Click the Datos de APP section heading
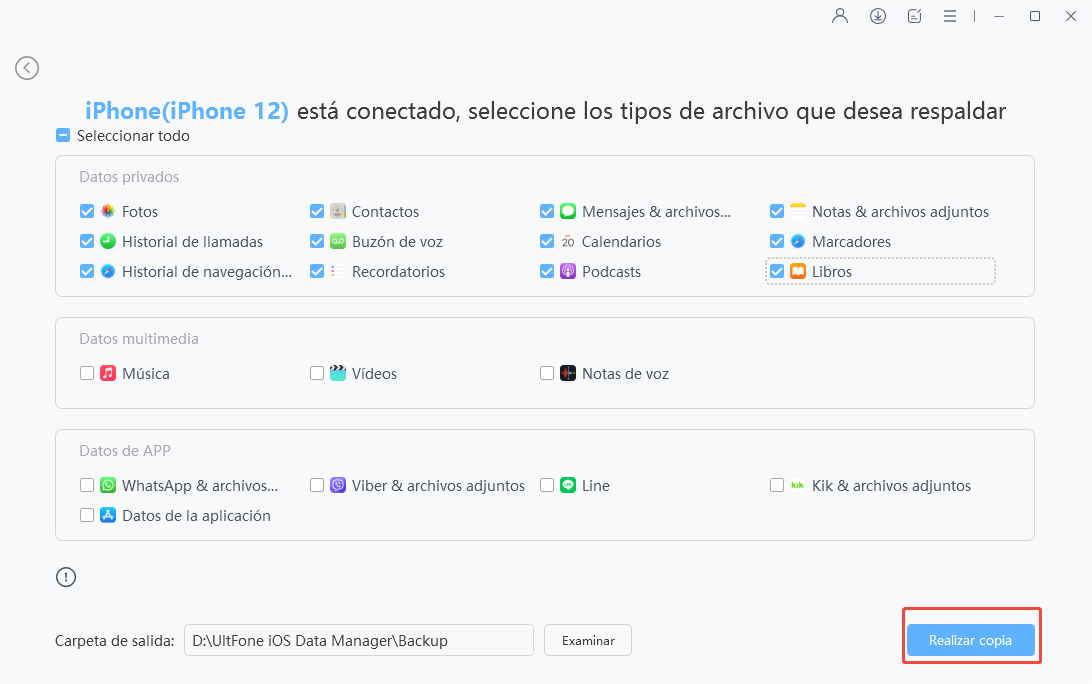The width and height of the screenshot is (1092, 684). tap(125, 451)
